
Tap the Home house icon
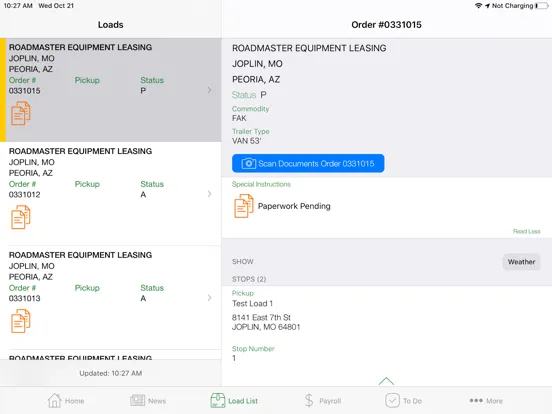coord(55,401)
